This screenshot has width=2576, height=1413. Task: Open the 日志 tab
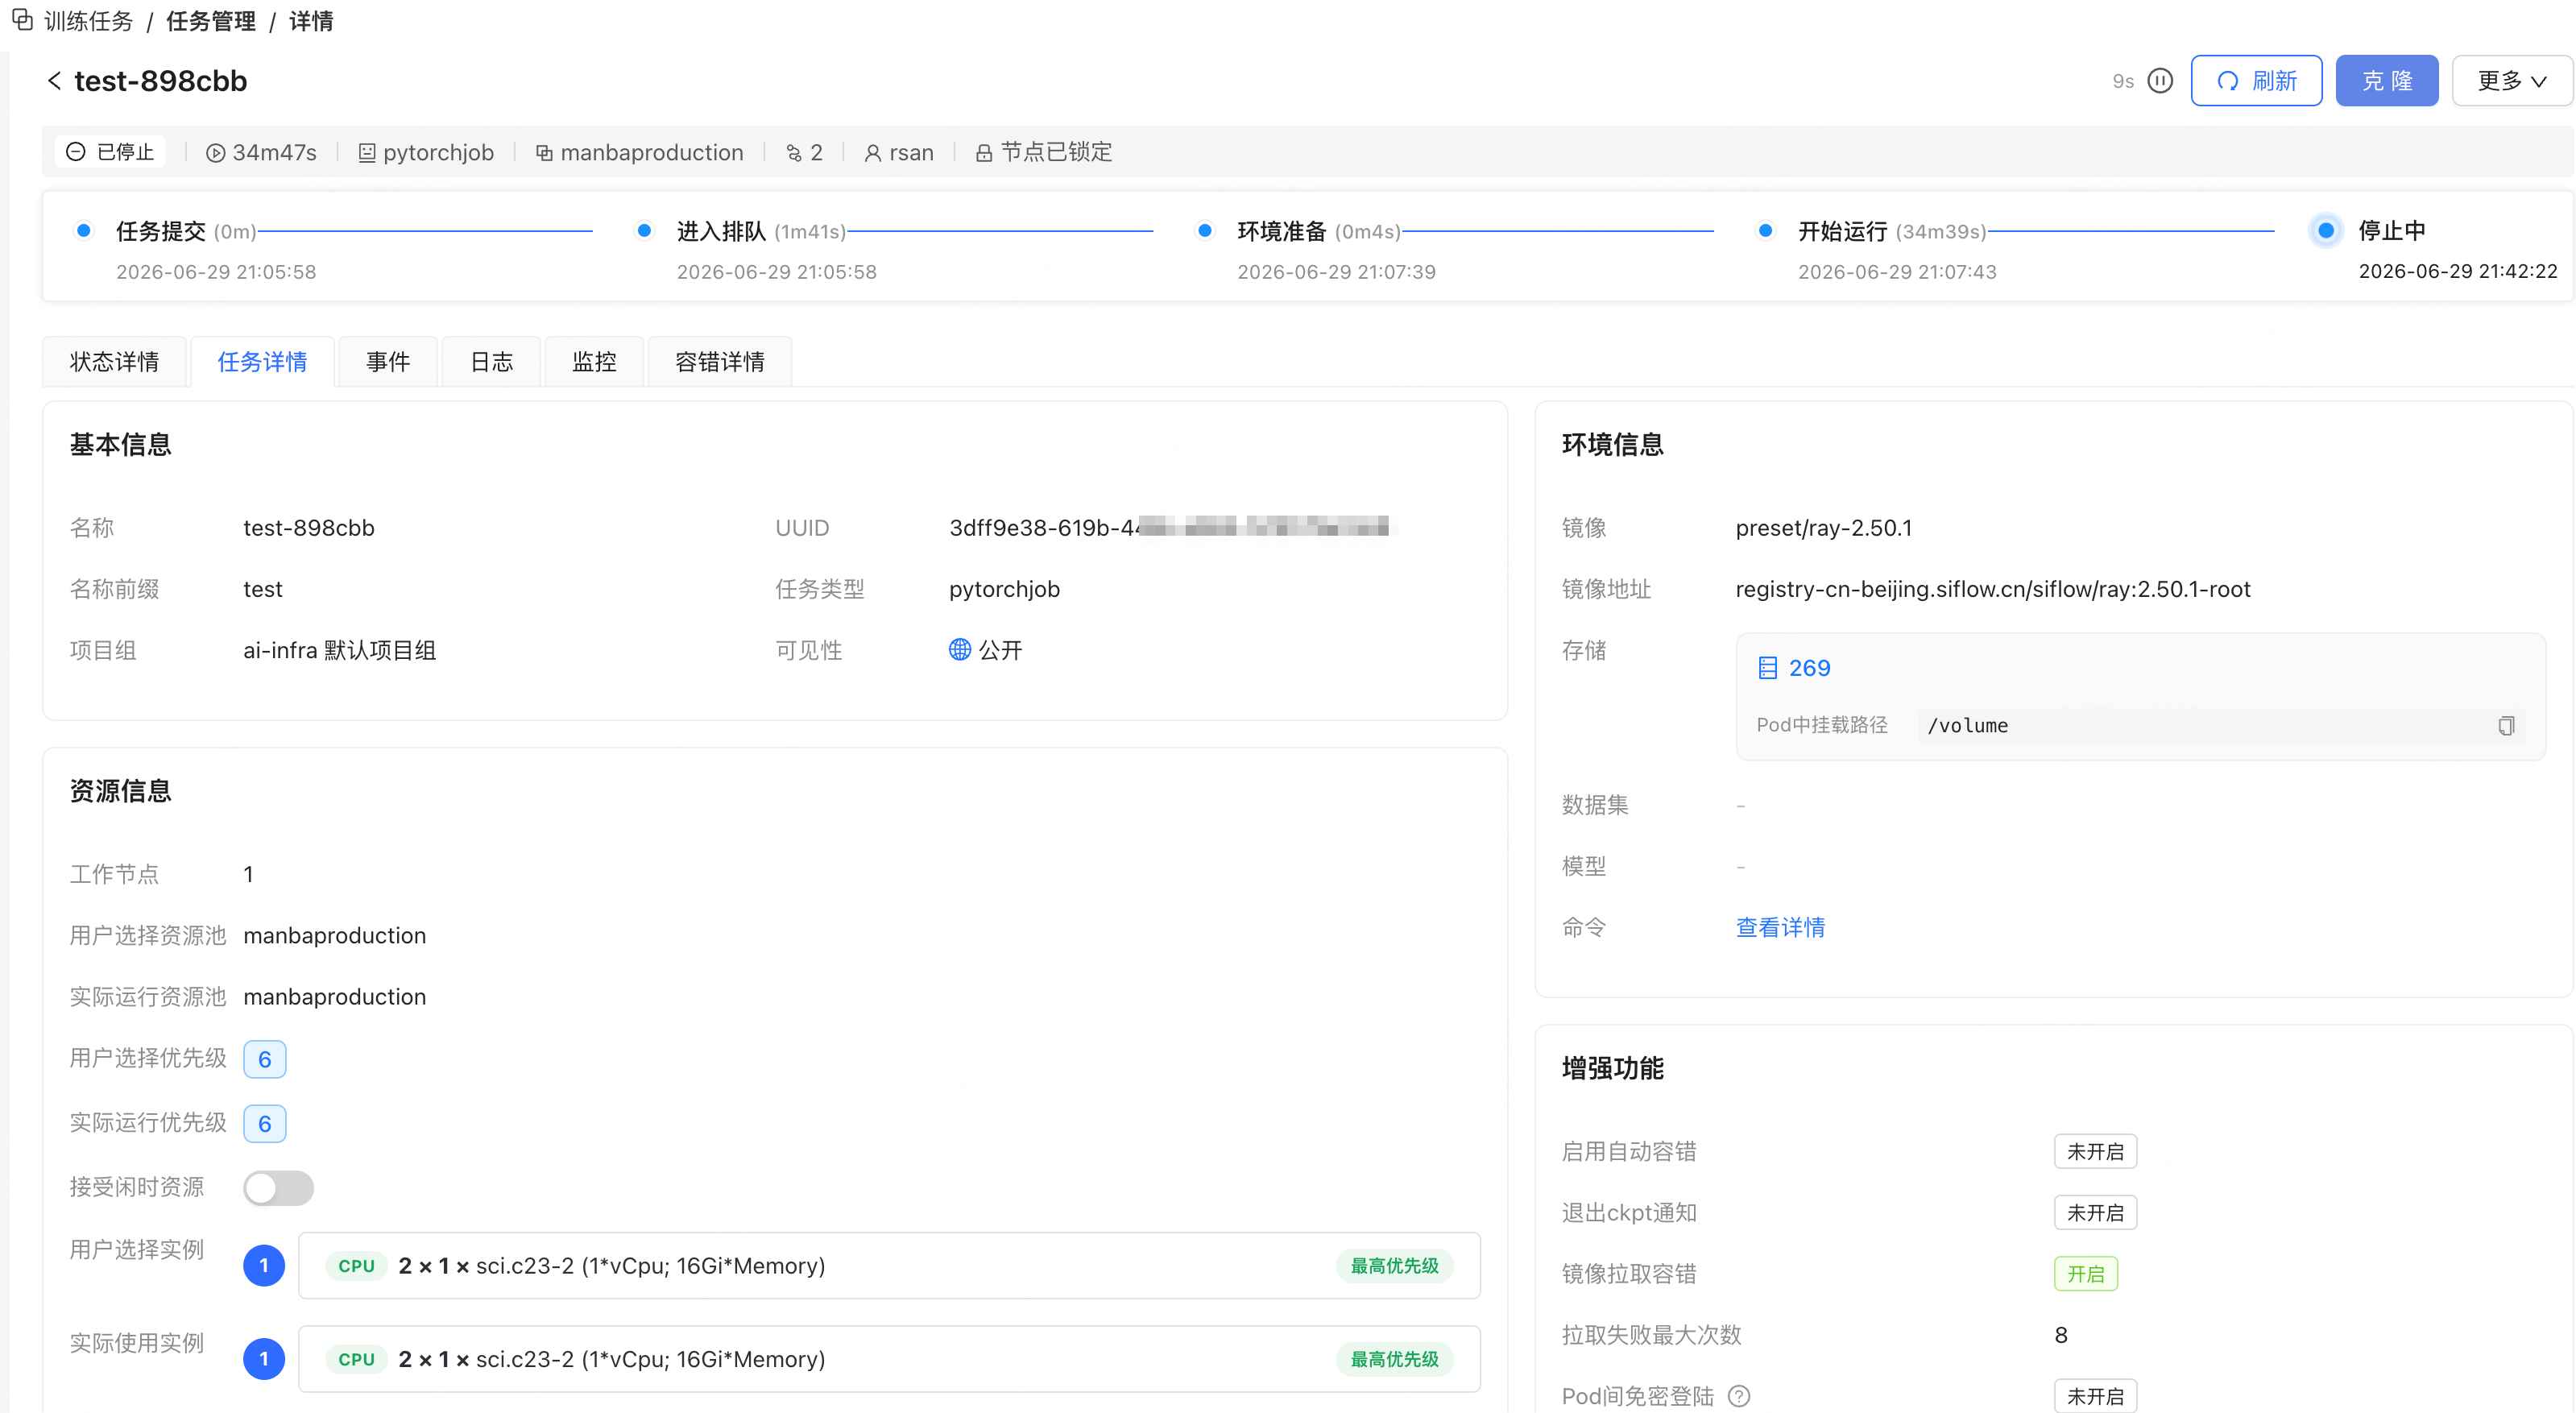point(491,362)
